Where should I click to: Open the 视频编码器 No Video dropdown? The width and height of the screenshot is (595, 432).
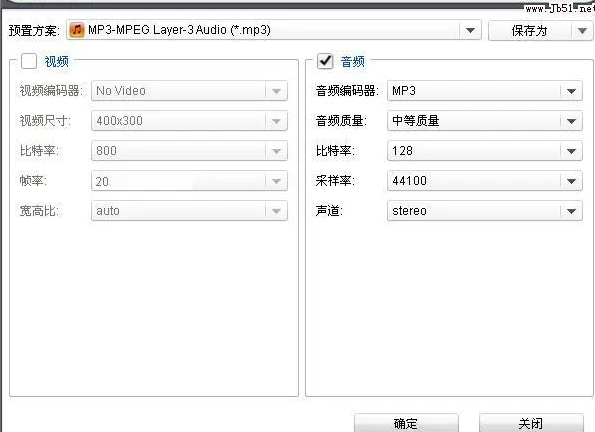189,91
